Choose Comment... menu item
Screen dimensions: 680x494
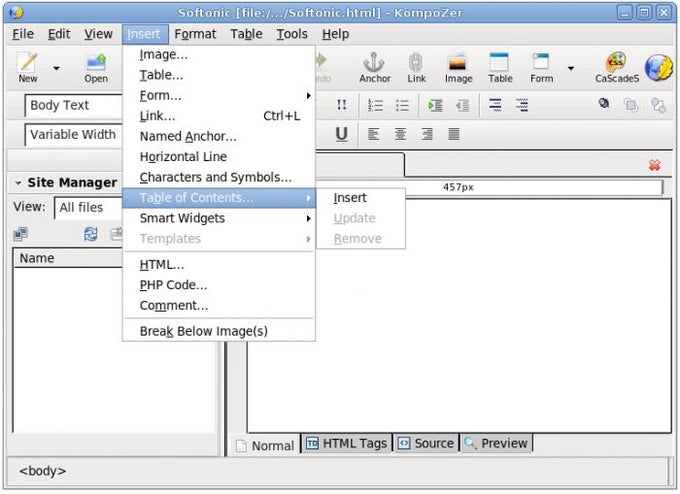tap(219, 305)
